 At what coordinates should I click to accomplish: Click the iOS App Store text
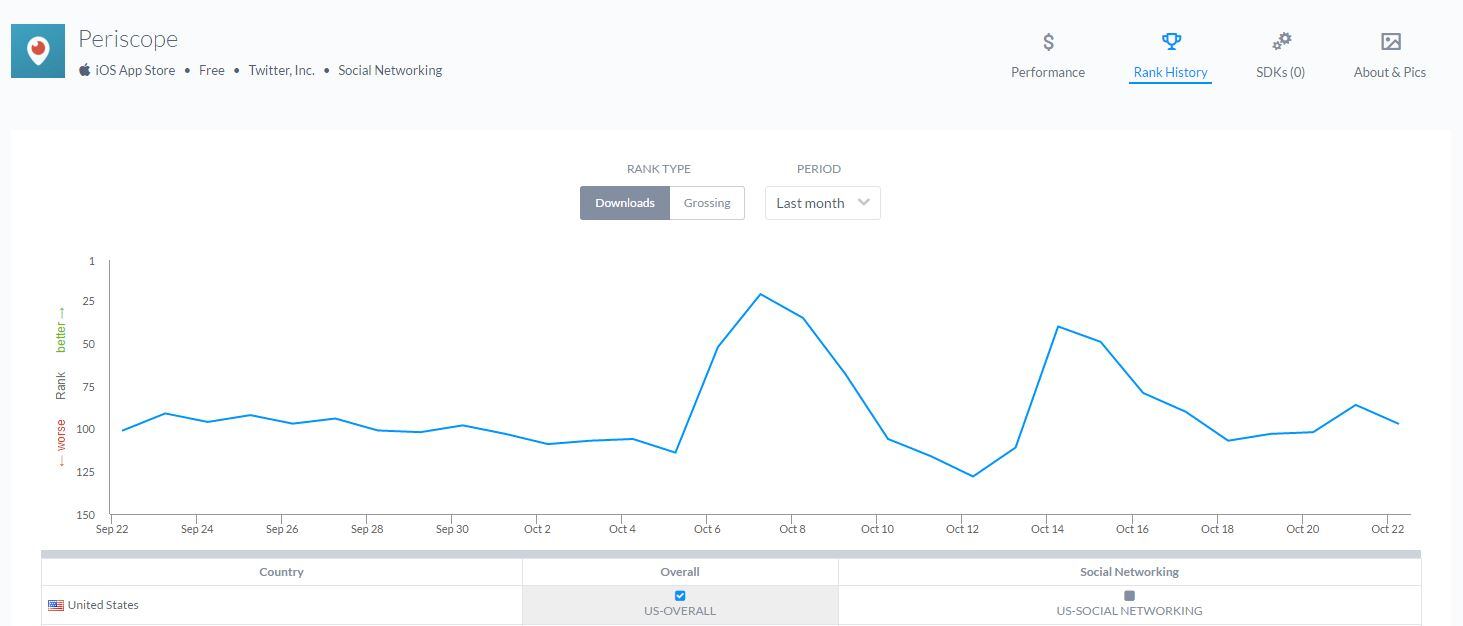(135, 70)
